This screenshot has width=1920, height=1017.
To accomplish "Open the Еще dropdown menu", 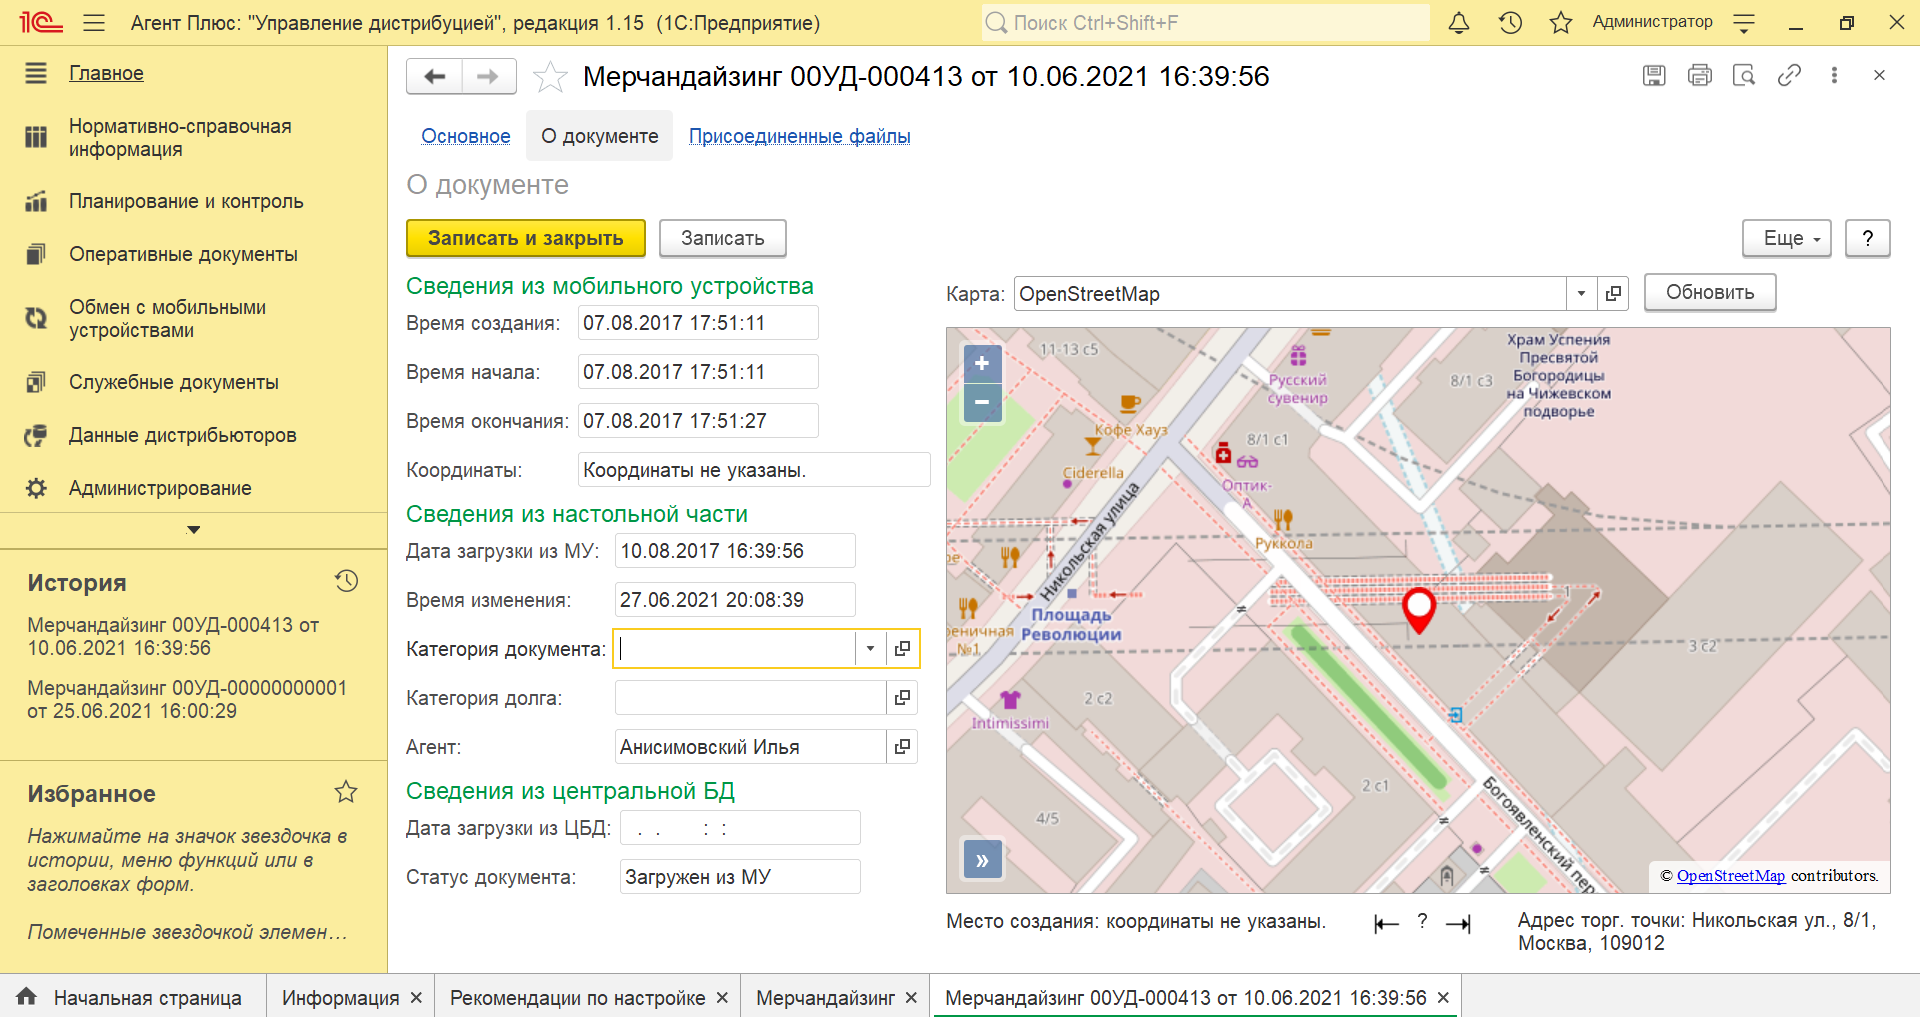I will pos(1786,238).
